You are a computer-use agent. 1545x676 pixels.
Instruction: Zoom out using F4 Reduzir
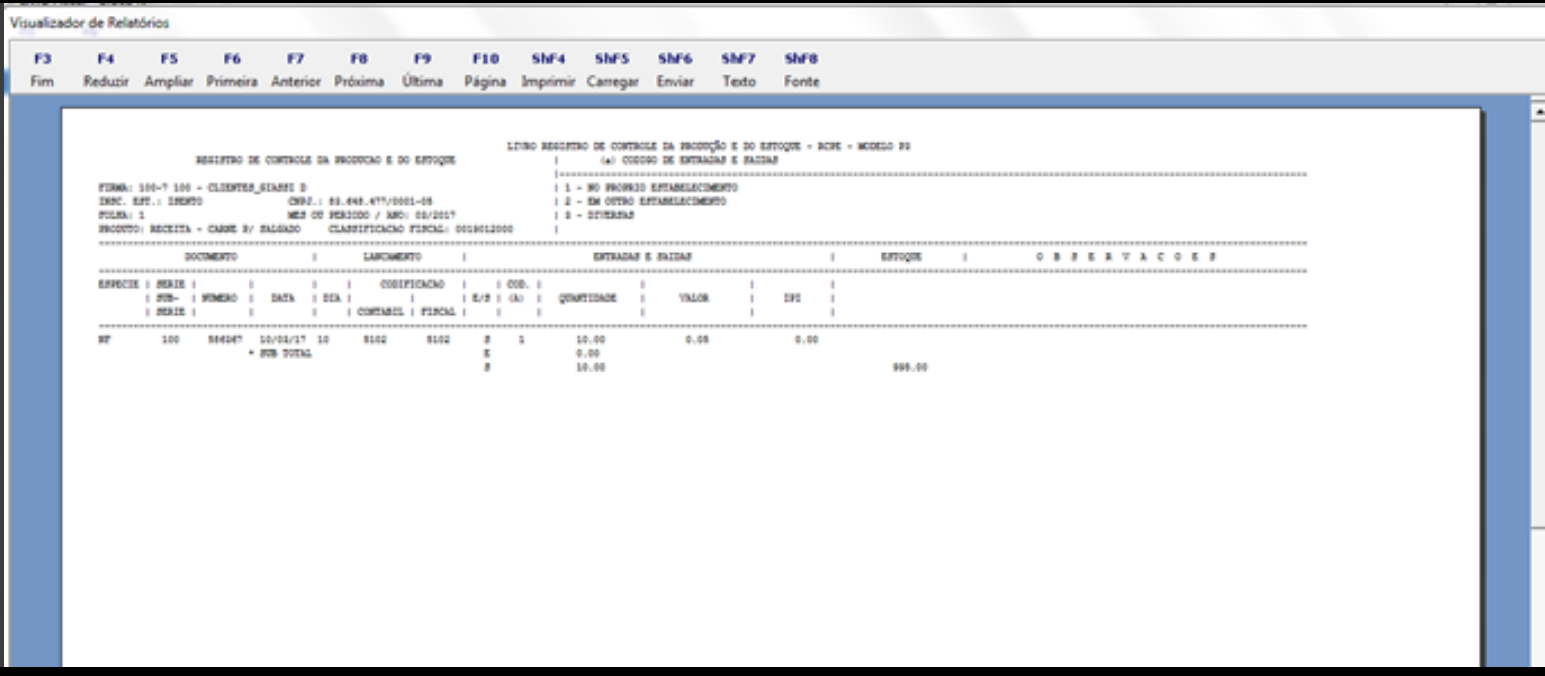(x=106, y=70)
